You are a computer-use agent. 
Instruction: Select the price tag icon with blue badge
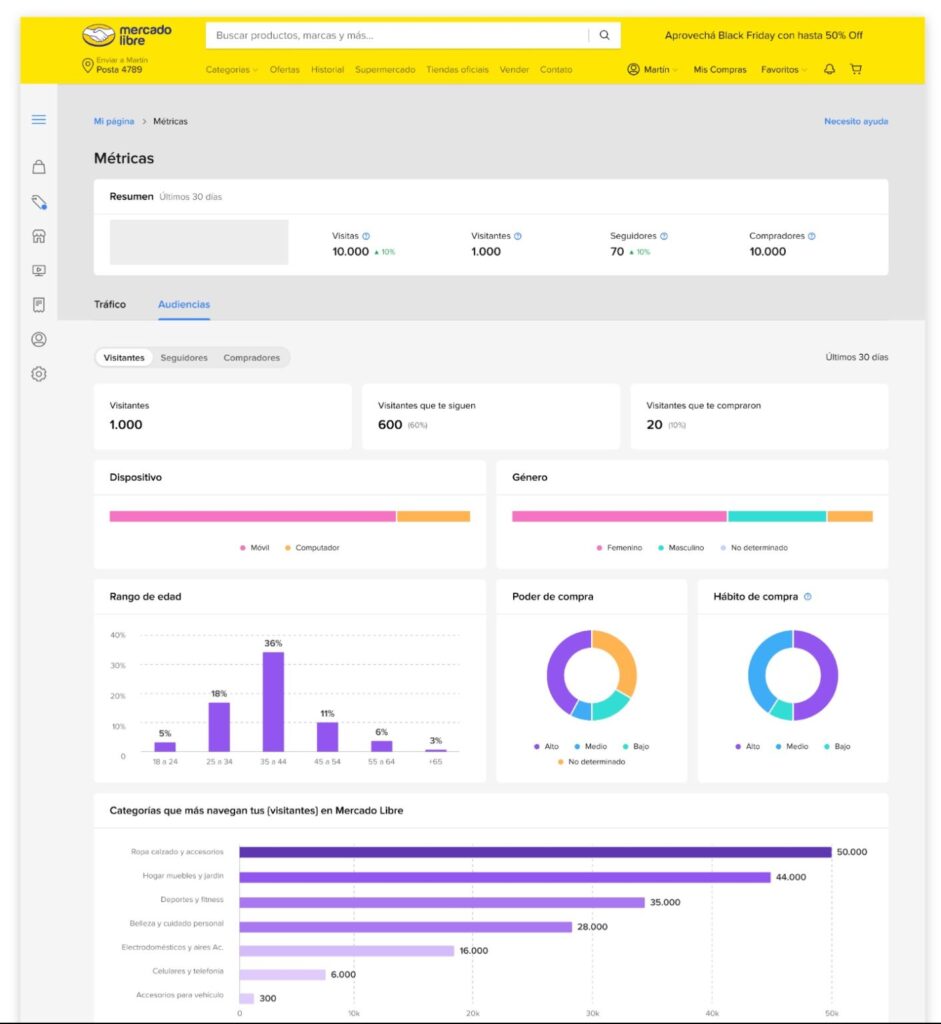pos(38,201)
